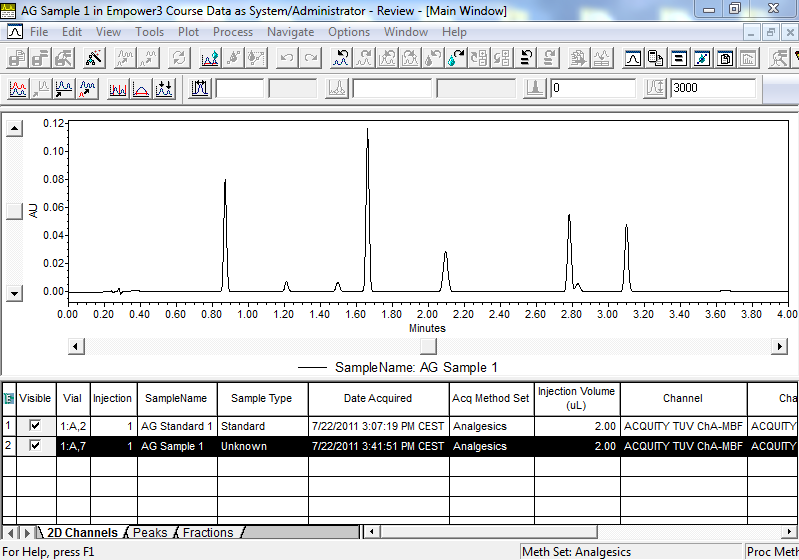This screenshot has width=799, height=560.
Task: Click the Redo arrow toolbar icon
Action: pos(310,58)
